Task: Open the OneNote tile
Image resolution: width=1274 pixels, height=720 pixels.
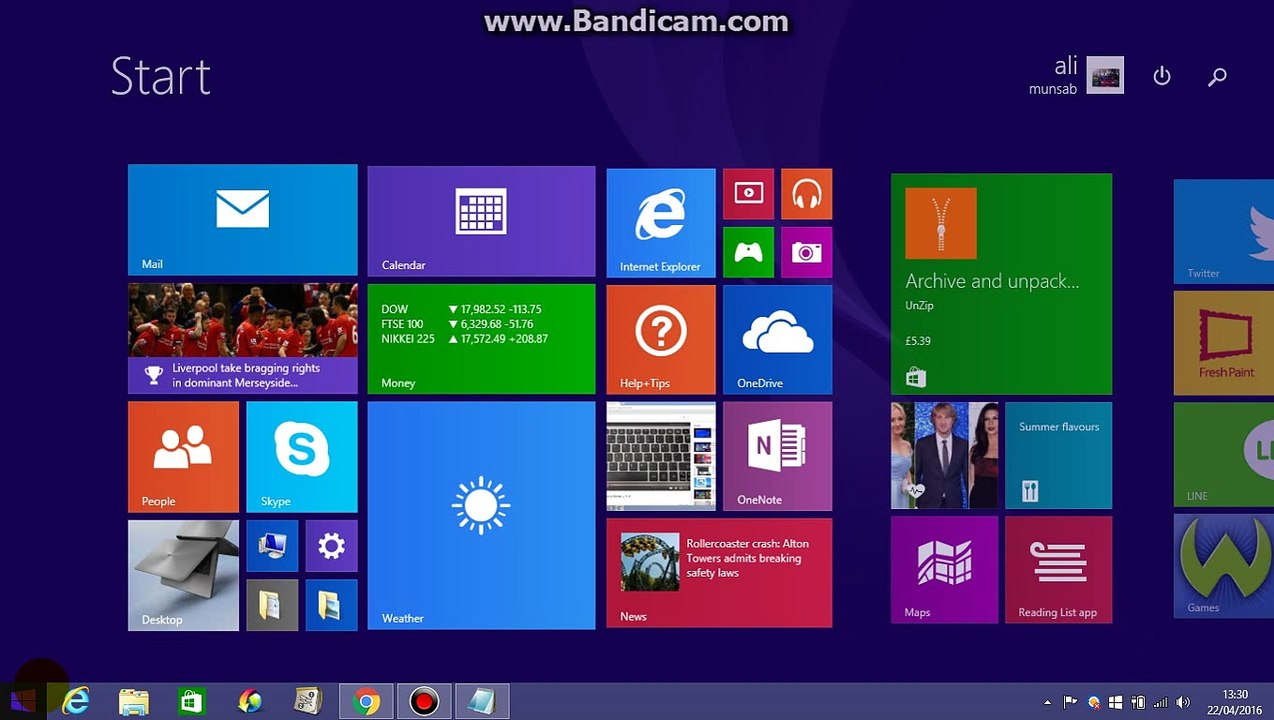Action: click(777, 456)
